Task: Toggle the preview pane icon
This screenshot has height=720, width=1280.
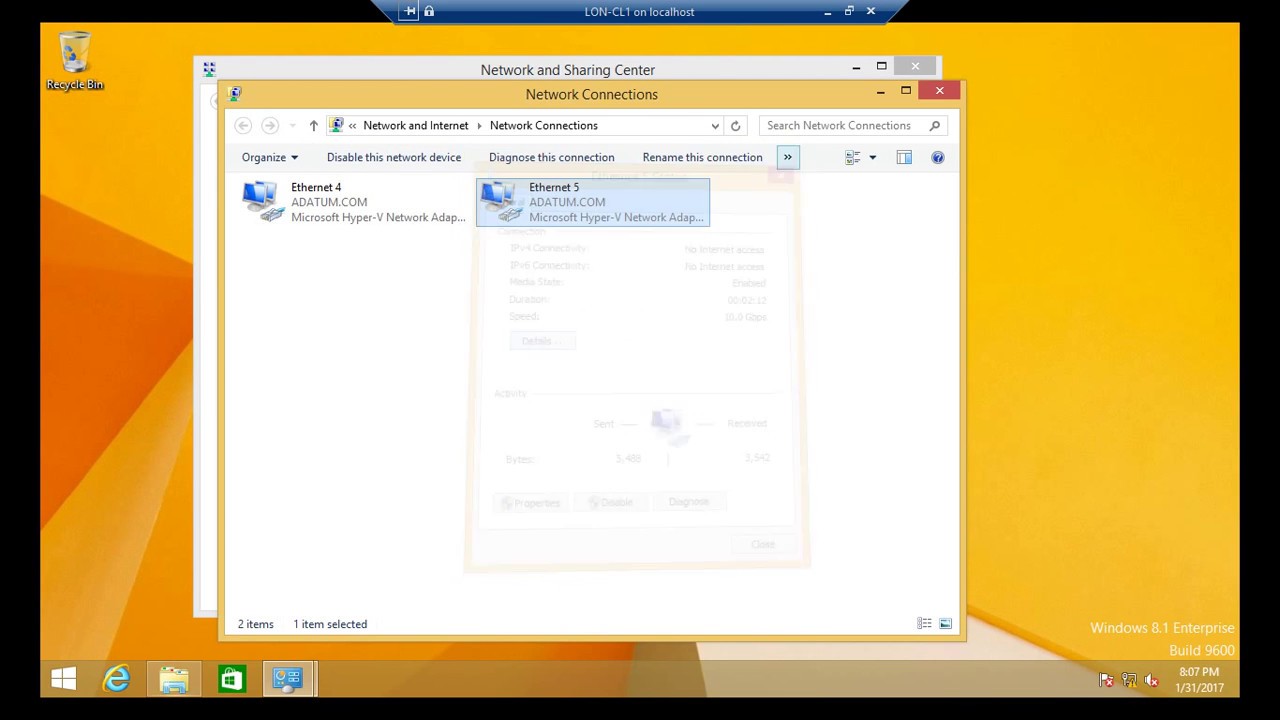Action: click(904, 157)
